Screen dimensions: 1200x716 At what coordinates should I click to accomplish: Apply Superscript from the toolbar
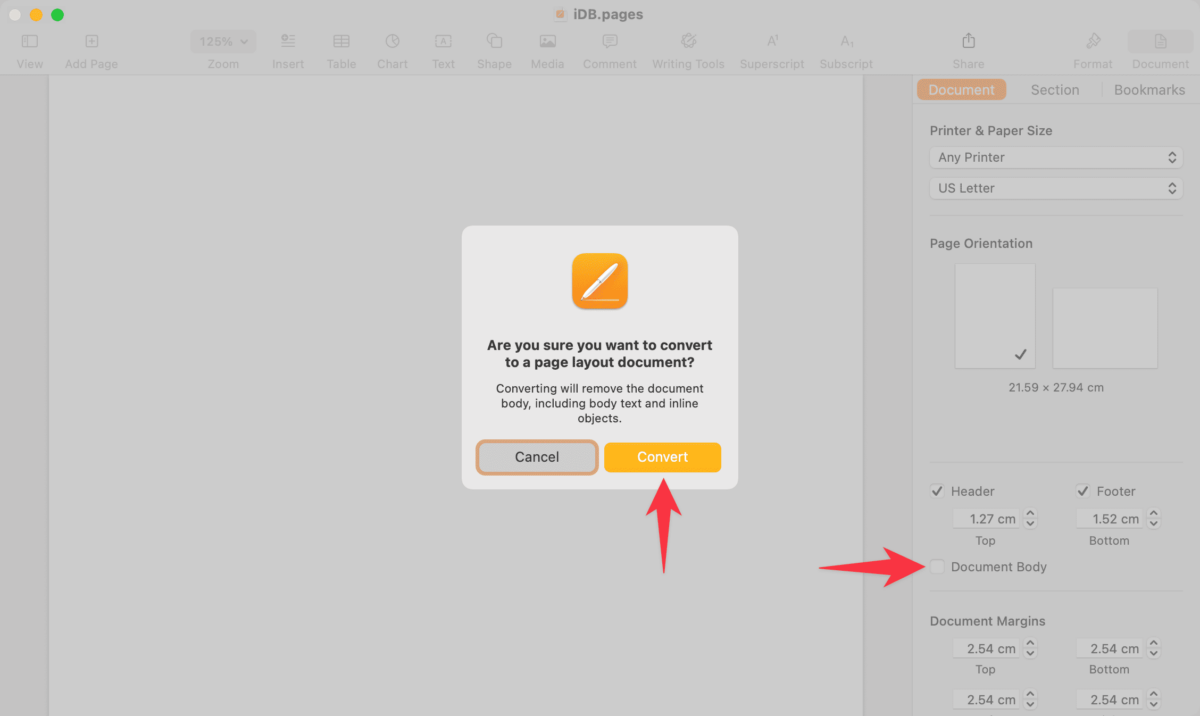click(772, 50)
